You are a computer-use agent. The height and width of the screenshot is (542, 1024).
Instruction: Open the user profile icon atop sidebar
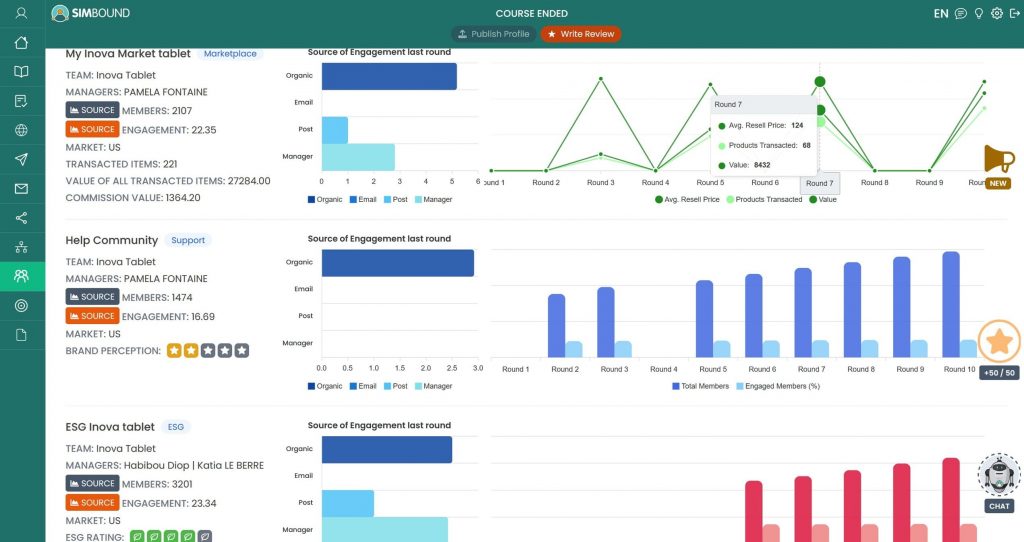pos(21,13)
